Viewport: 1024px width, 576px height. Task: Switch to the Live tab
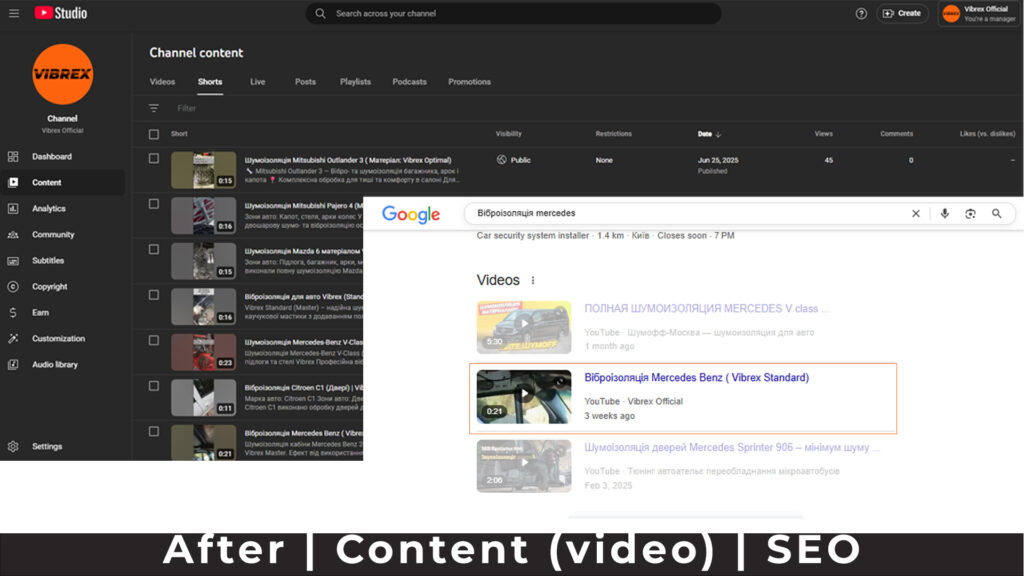pos(257,82)
